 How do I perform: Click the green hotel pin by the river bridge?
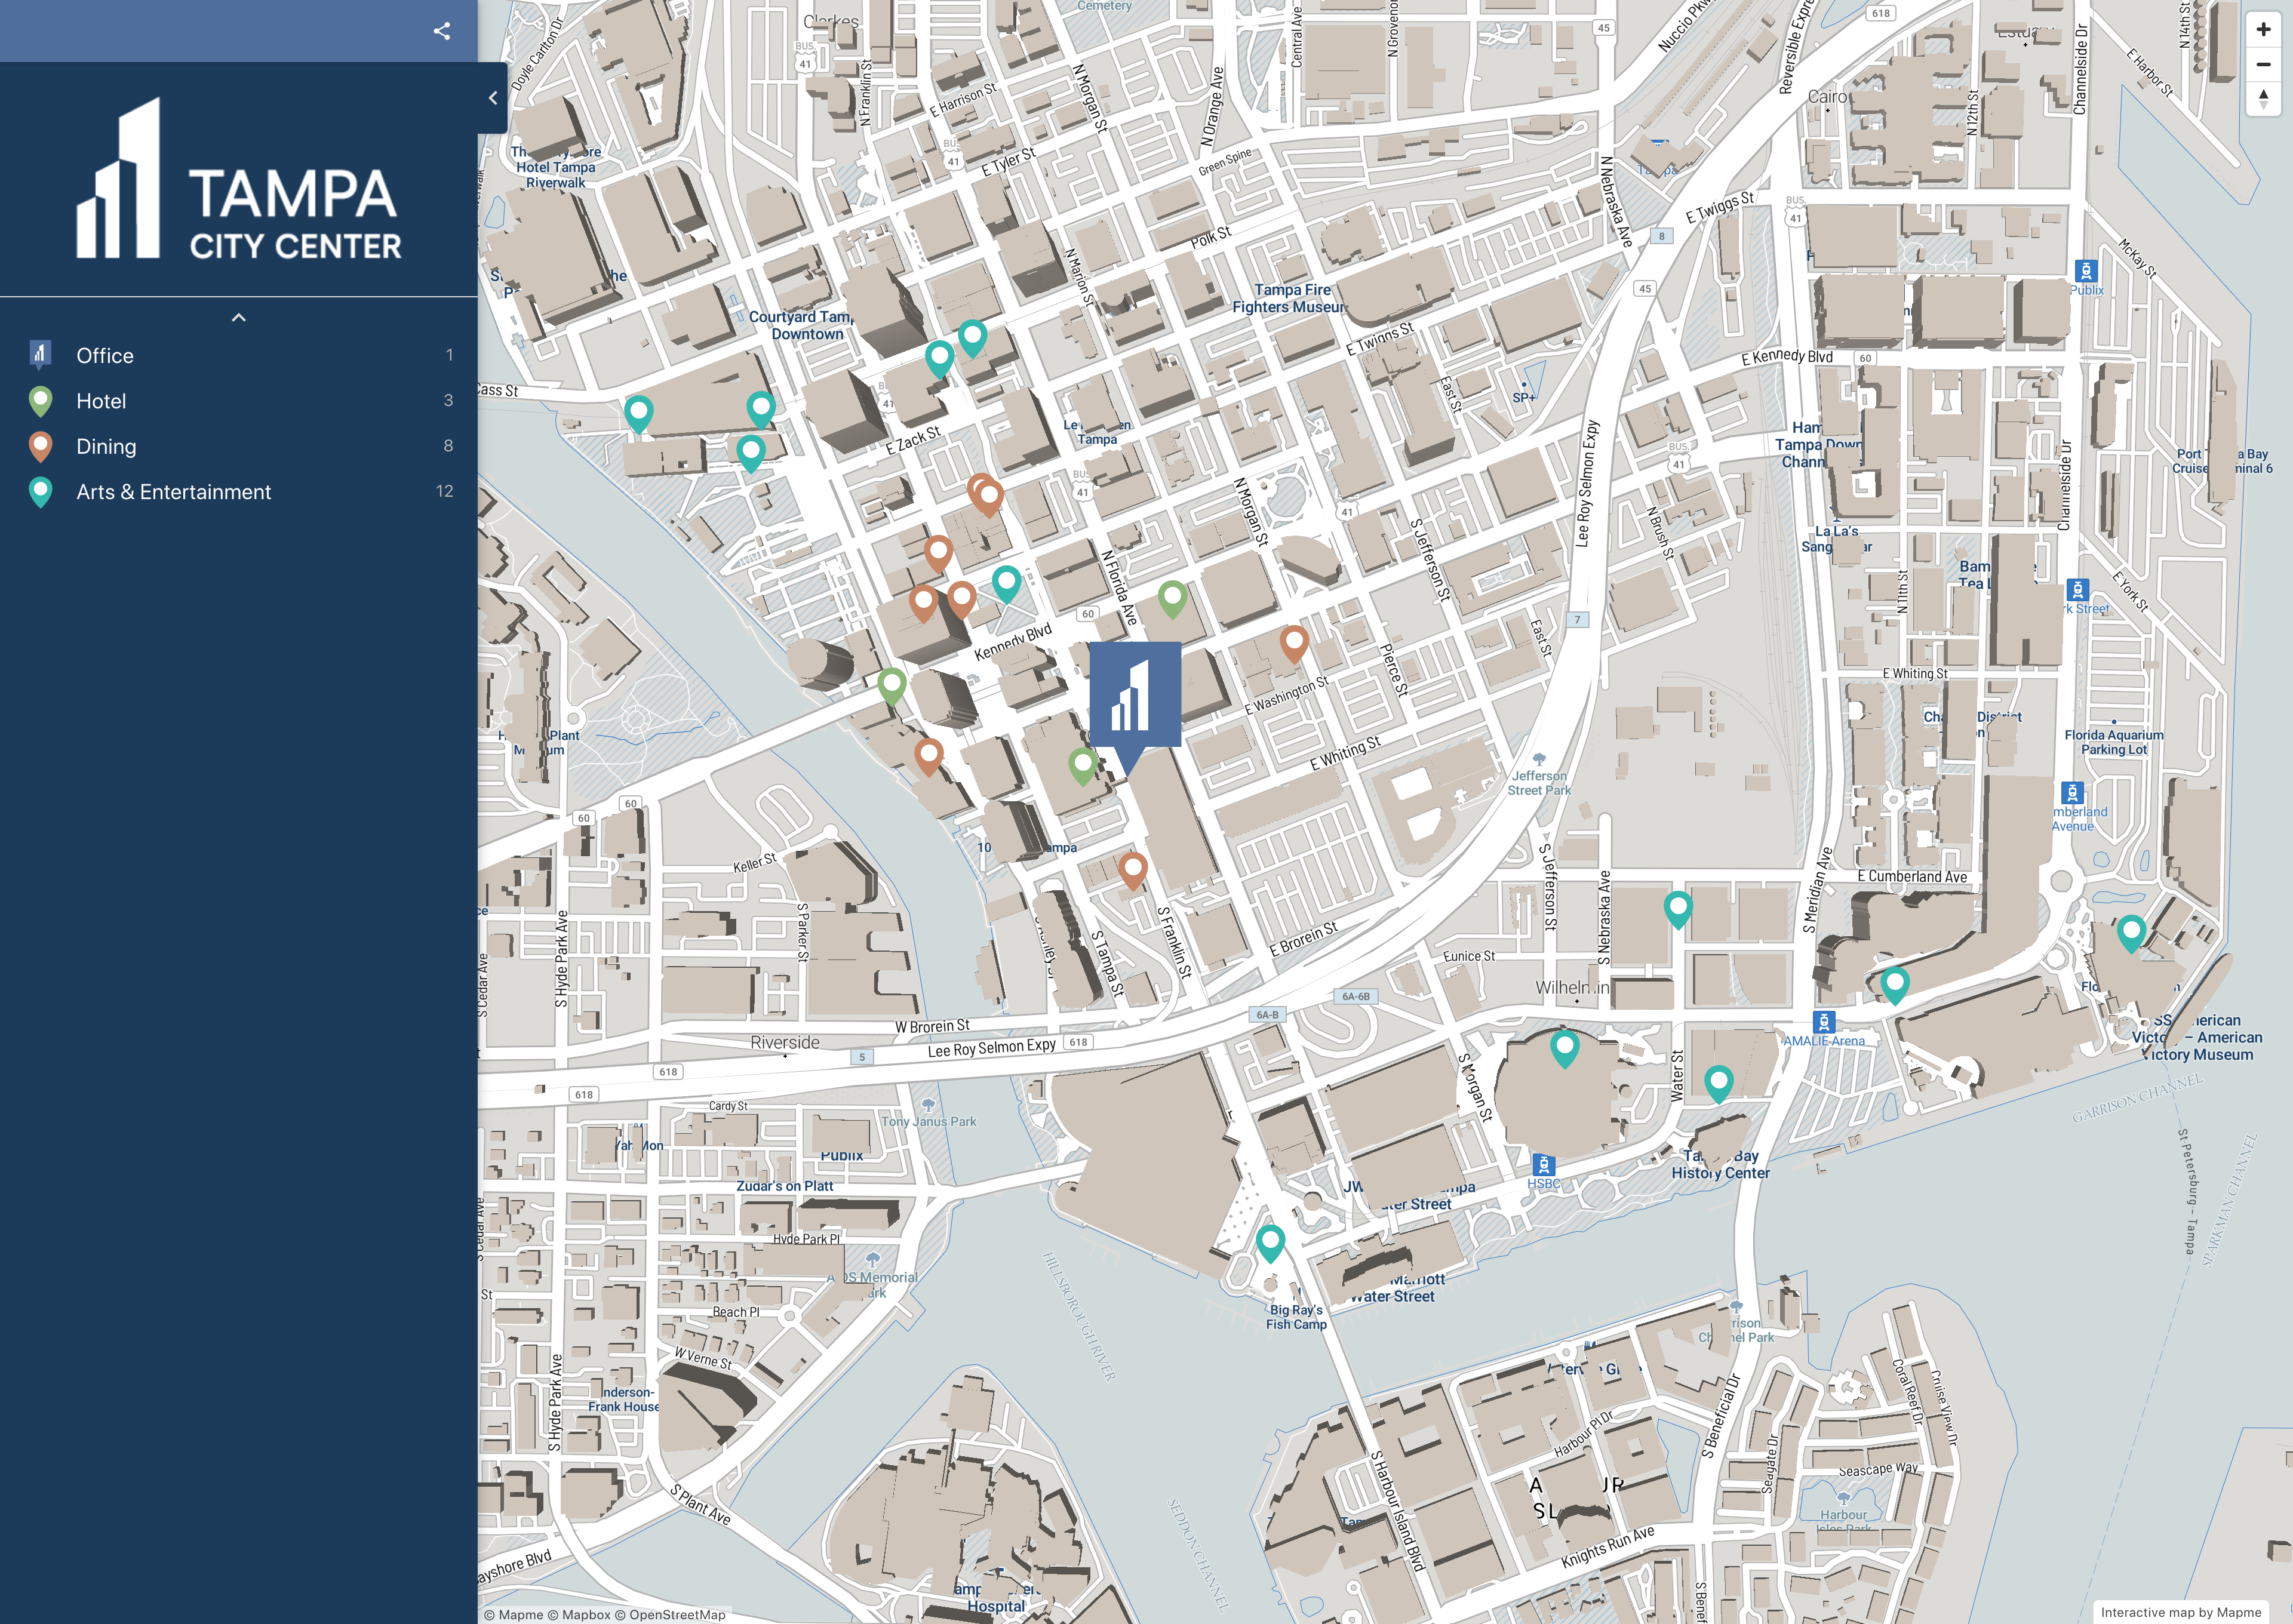892,687
